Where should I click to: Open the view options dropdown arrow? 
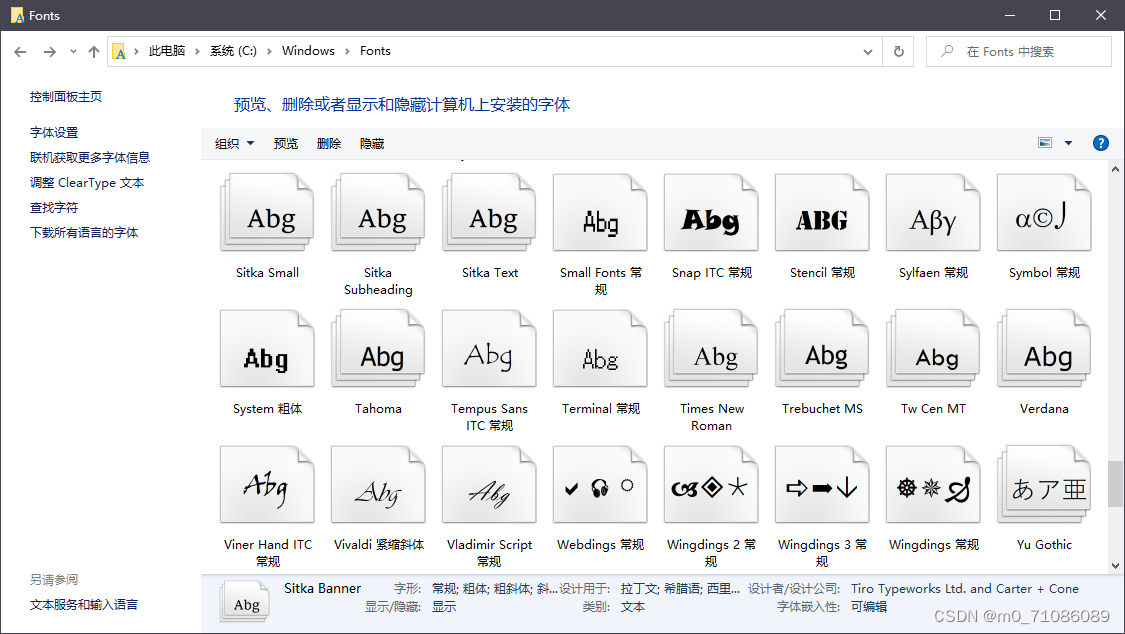[x=1068, y=143]
